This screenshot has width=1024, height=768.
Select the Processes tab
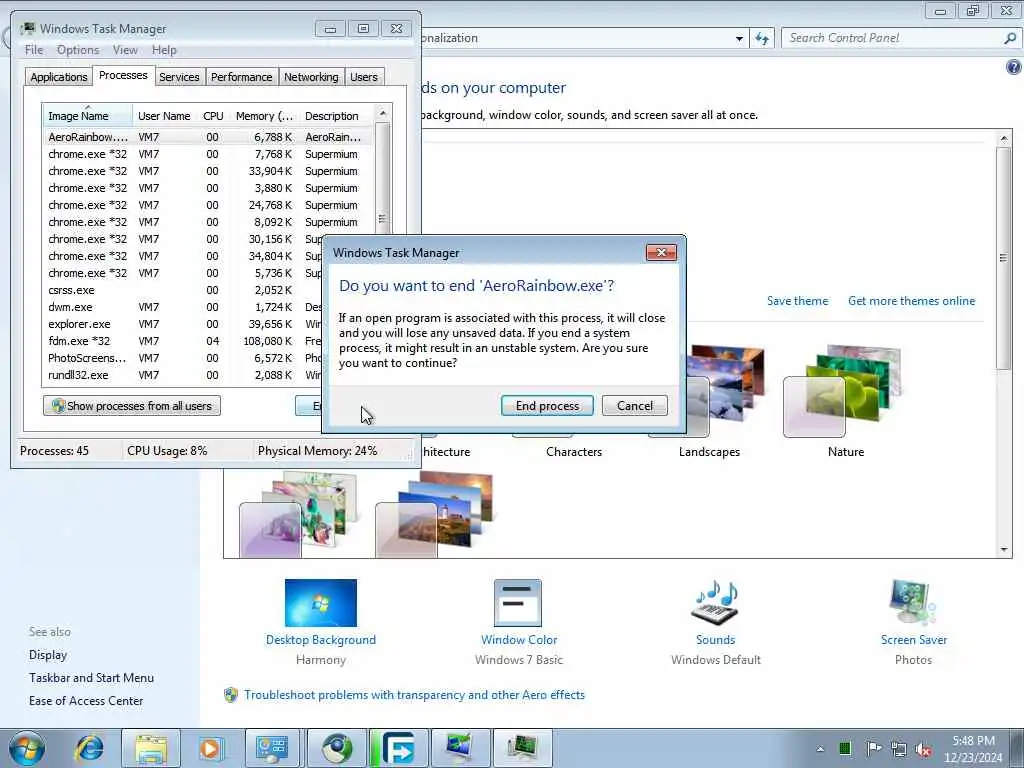[123, 75]
